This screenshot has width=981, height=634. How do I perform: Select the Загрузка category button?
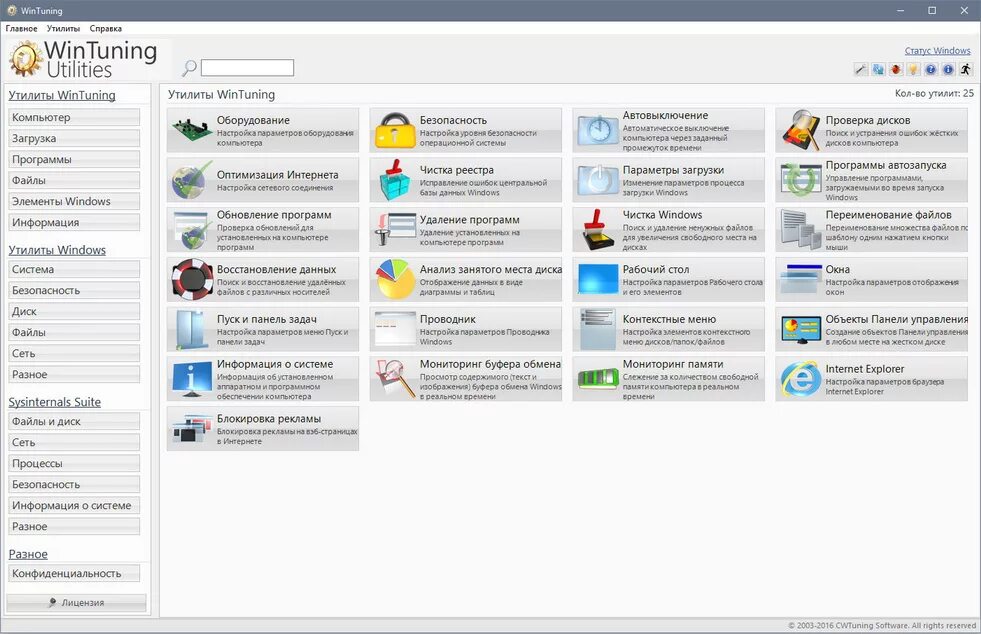click(x=74, y=138)
